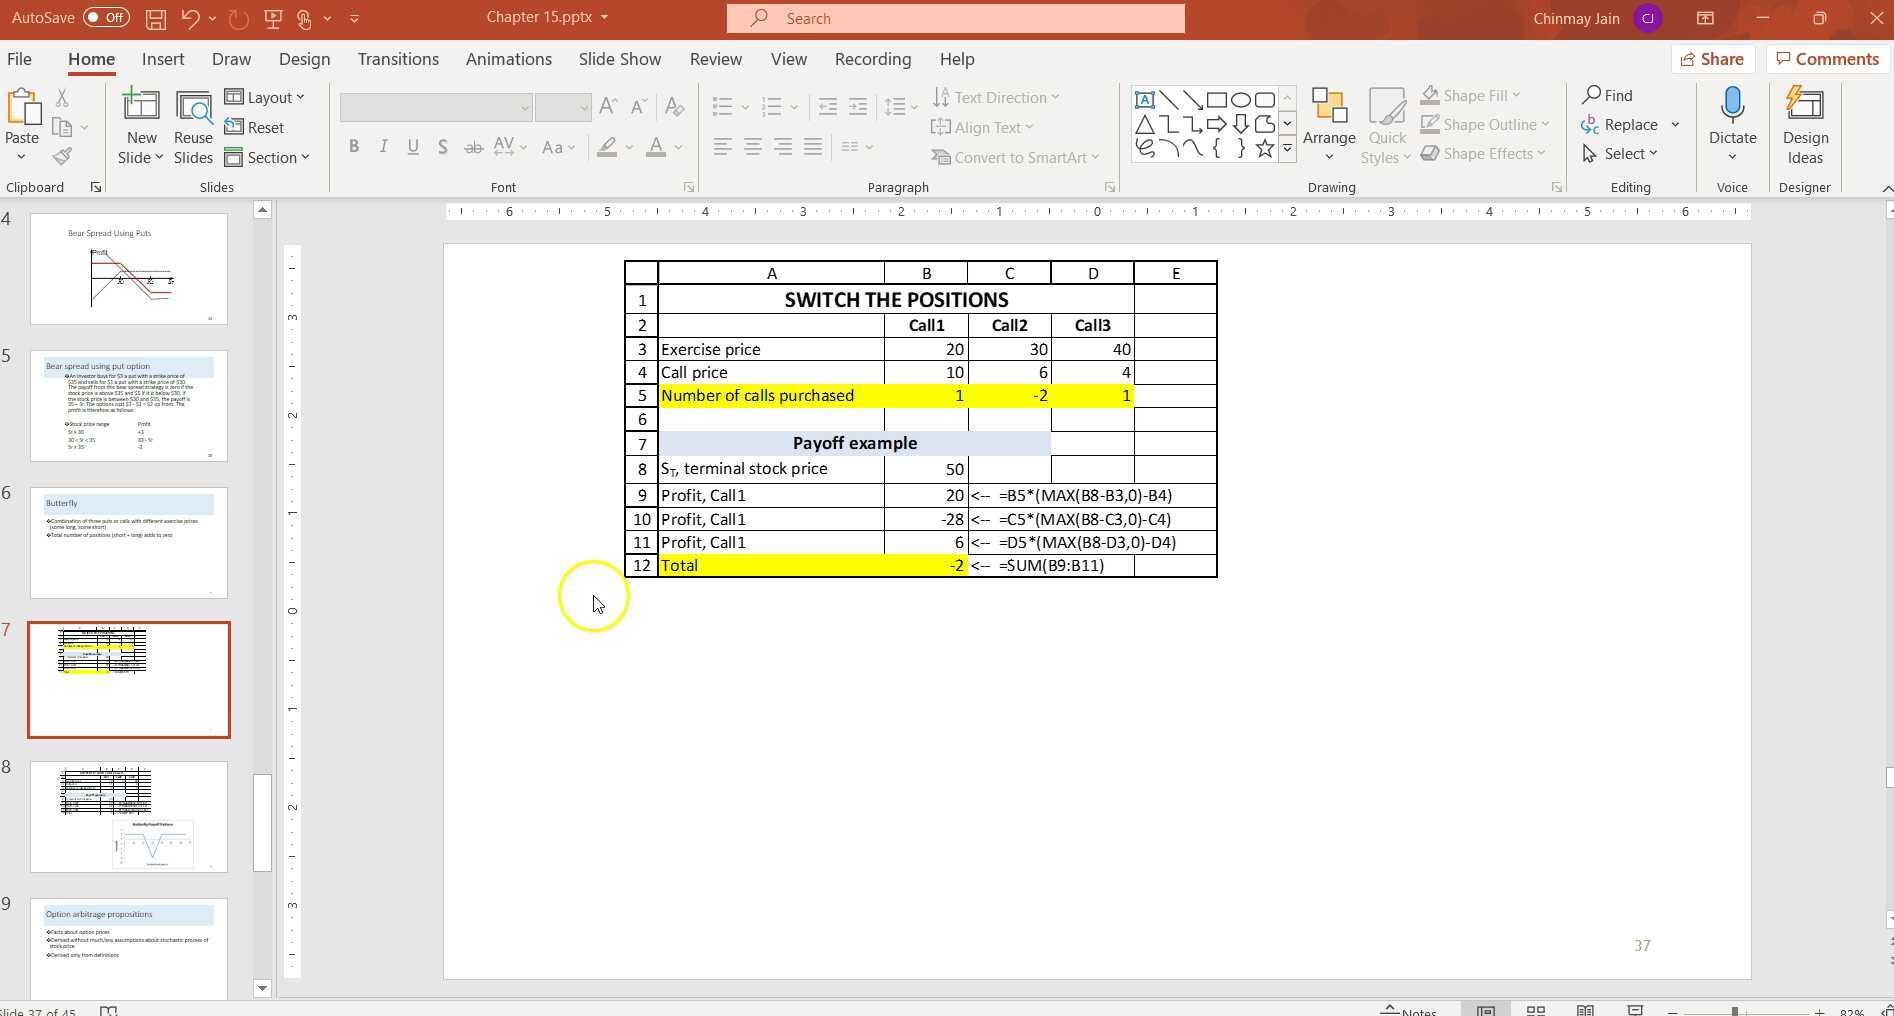Toggle bold formatting

[x=353, y=146]
